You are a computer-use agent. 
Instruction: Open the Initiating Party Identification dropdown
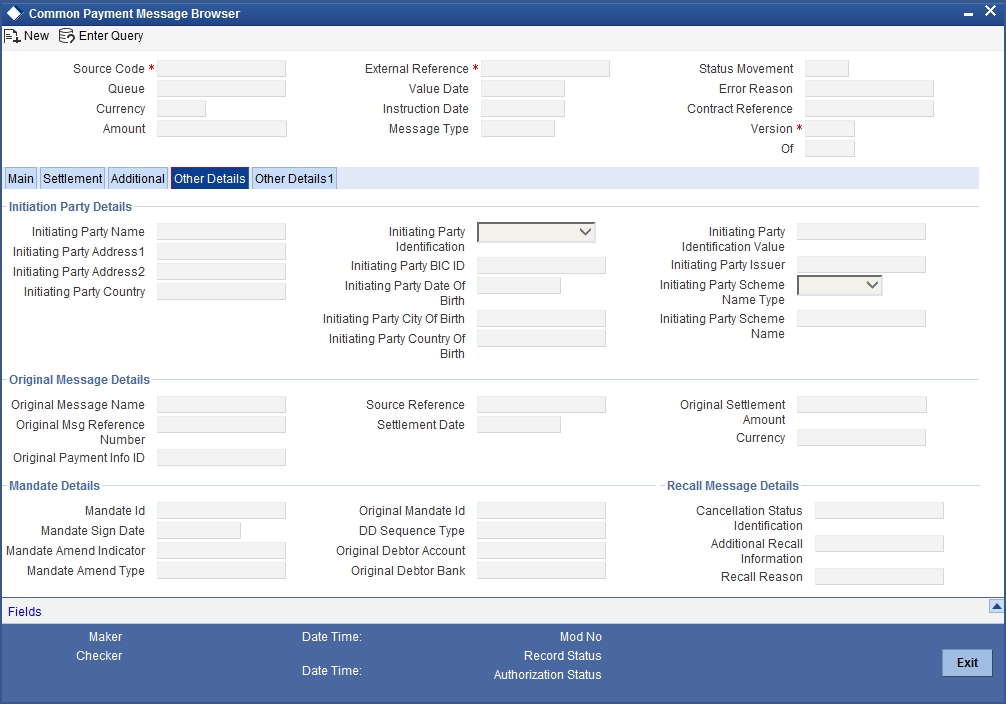[x=536, y=232]
